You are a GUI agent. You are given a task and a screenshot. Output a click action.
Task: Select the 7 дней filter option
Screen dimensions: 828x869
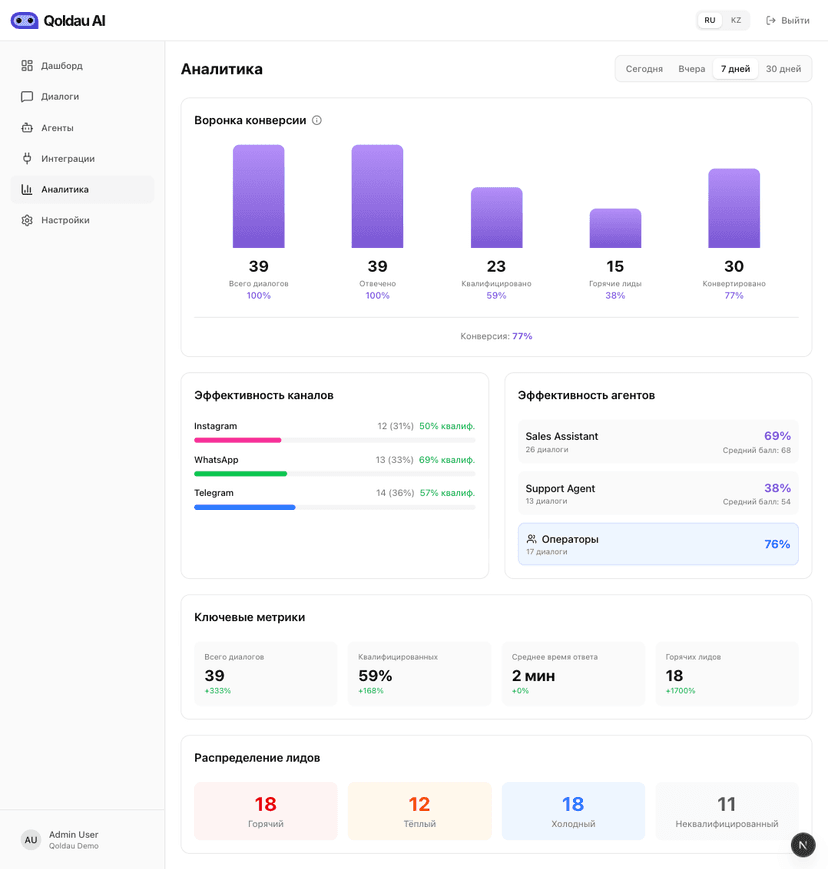coord(735,68)
